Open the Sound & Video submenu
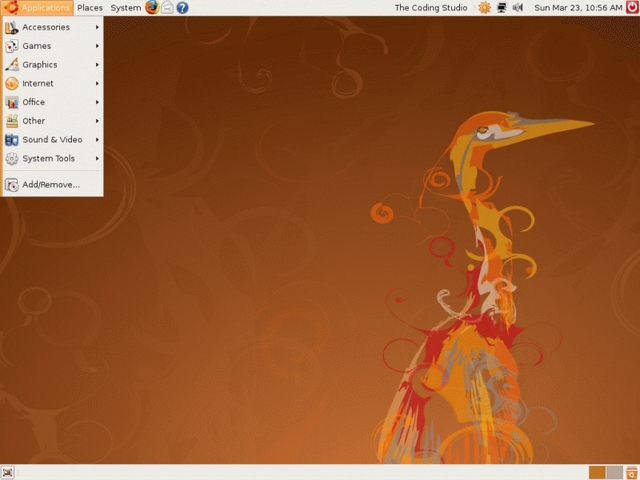The image size is (640, 480). (52, 140)
